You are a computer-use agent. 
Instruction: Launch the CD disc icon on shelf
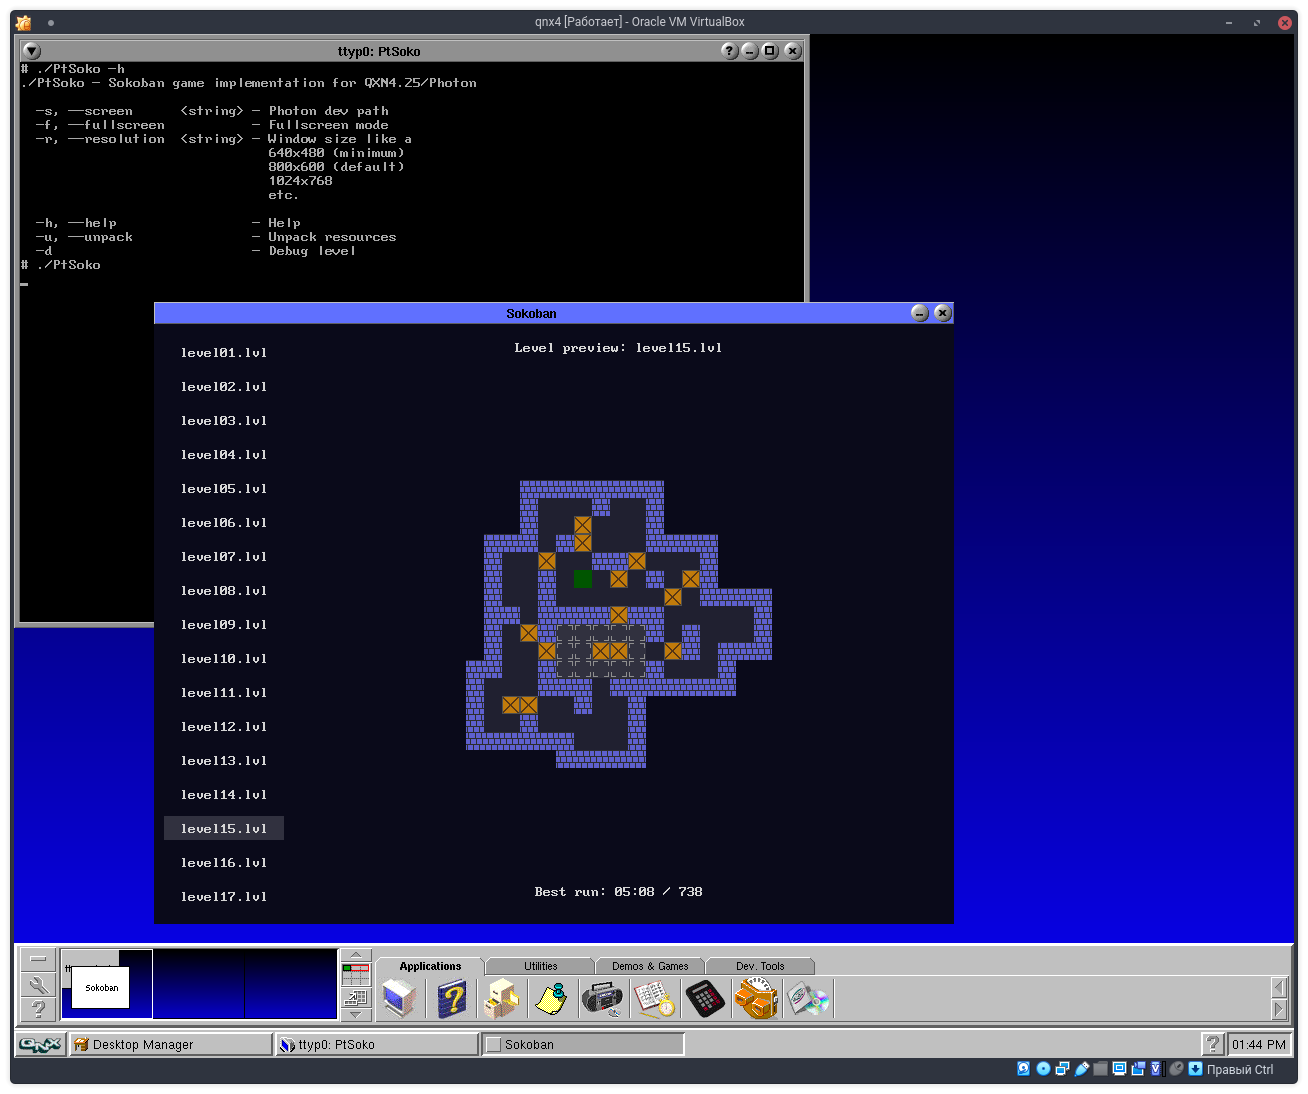click(x=808, y=998)
